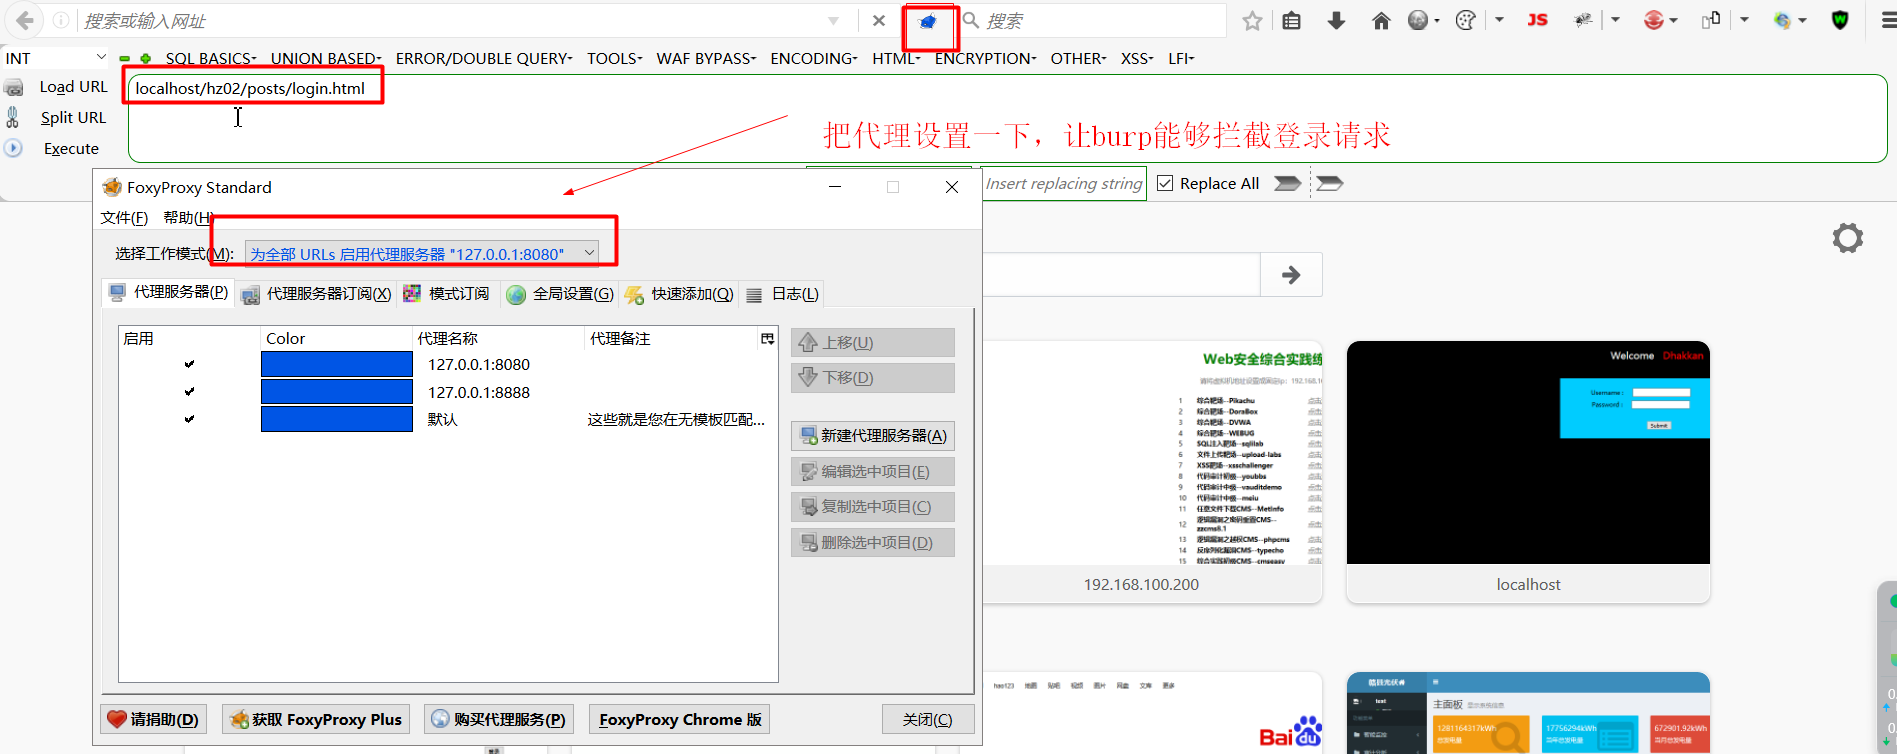
Task: Switch to the 日志(L) tab
Action: tap(782, 293)
